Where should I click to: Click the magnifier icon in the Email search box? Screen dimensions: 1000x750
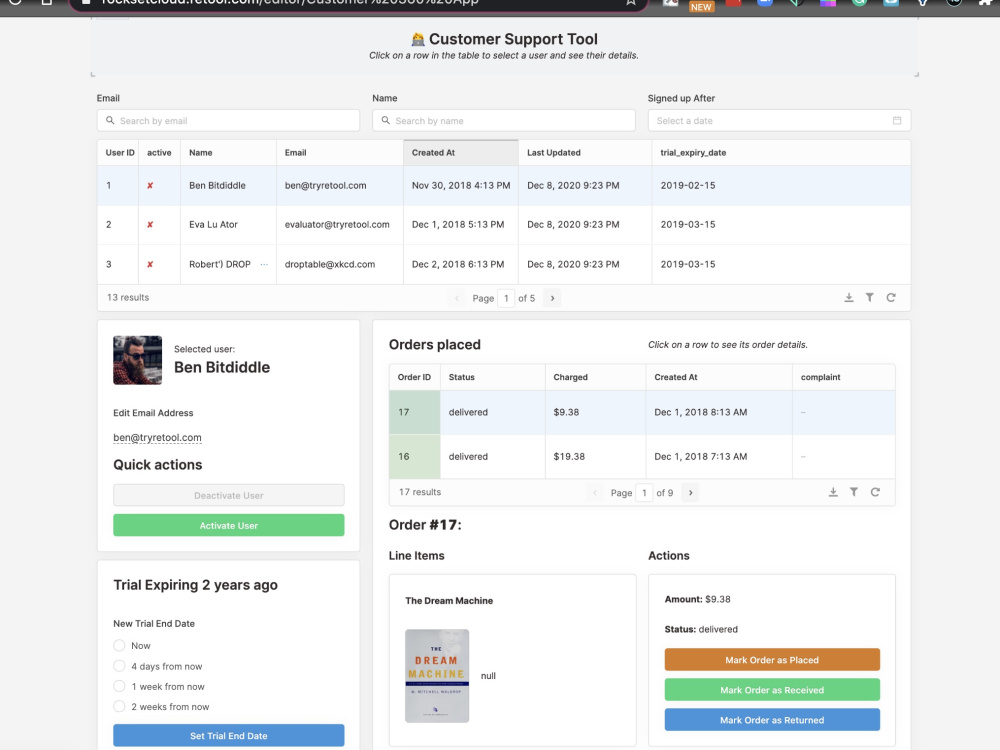tap(110, 121)
